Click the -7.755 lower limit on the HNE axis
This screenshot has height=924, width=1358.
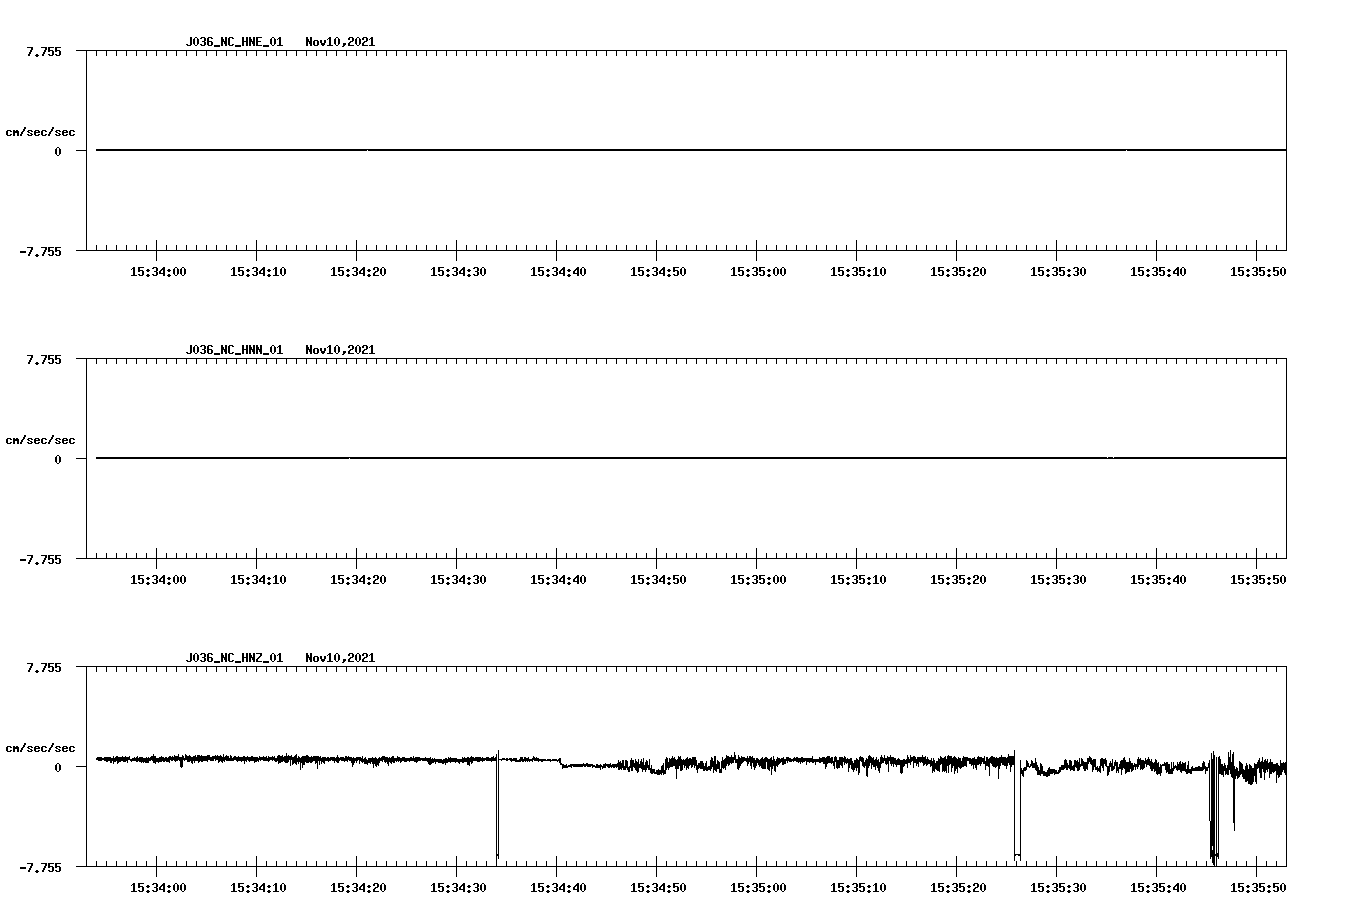[40, 251]
